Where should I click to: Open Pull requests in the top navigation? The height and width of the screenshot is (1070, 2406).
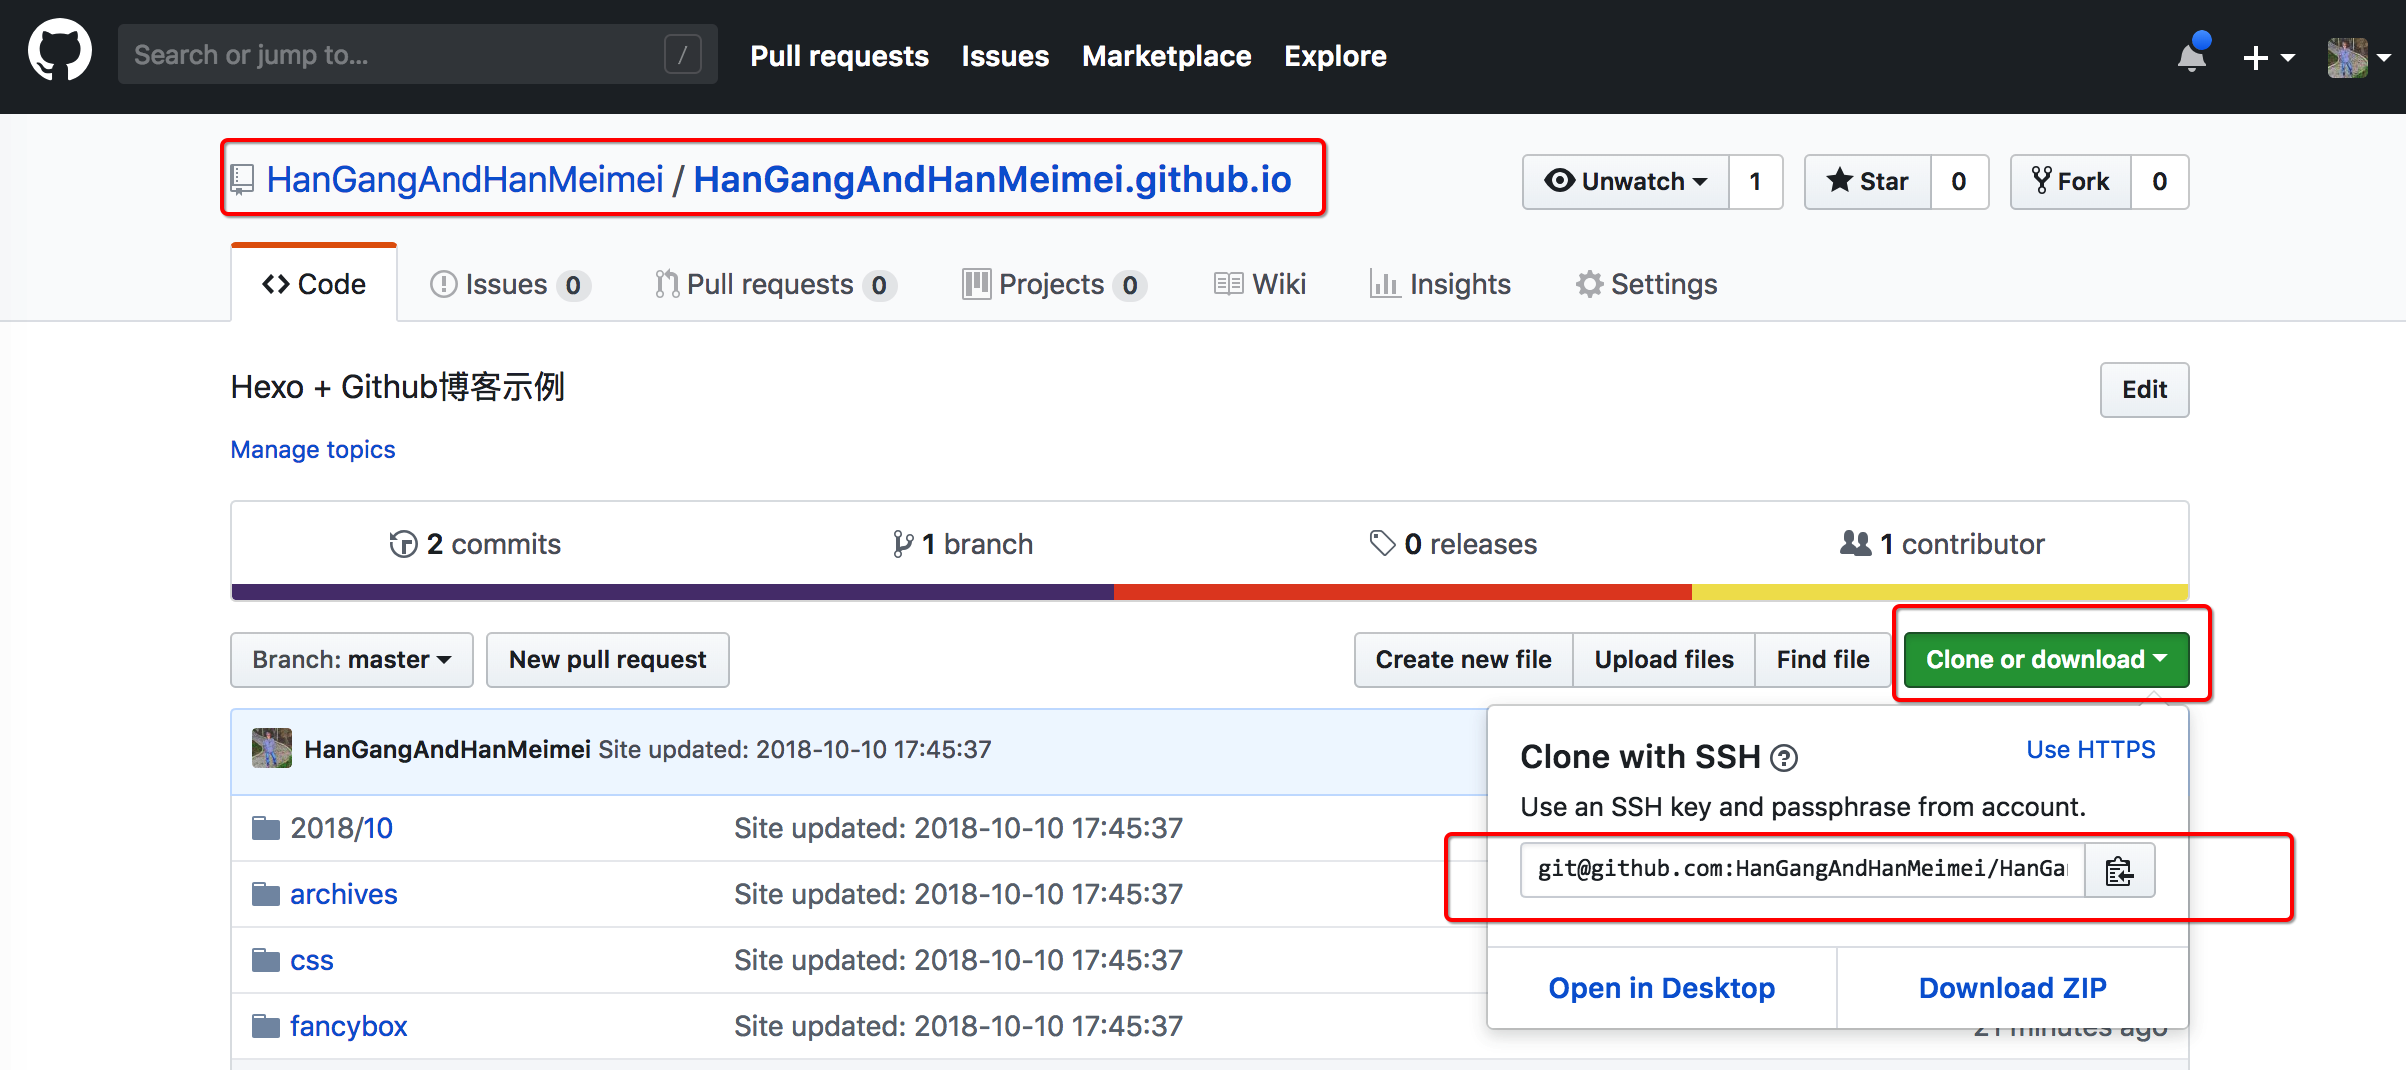tap(840, 56)
